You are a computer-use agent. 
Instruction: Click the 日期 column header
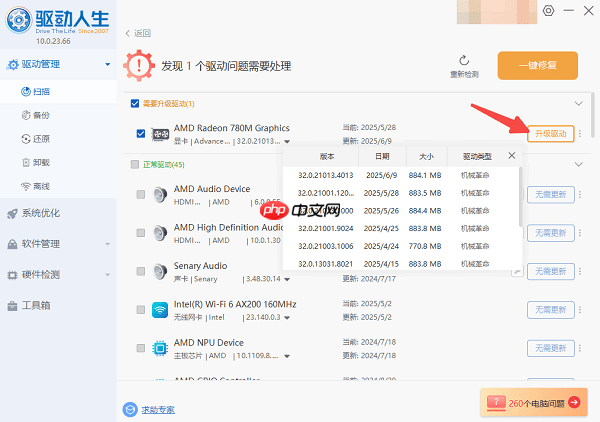pos(382,156)
